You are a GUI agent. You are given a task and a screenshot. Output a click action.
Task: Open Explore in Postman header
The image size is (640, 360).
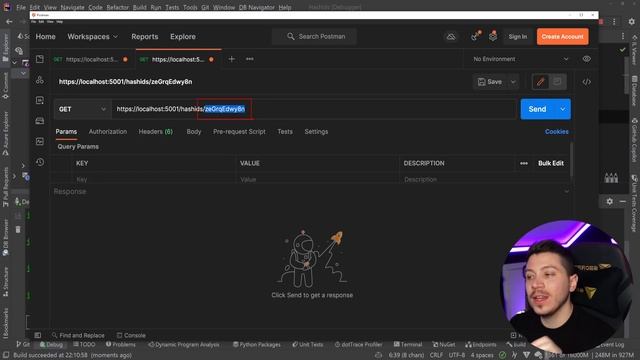coord(183,36)
